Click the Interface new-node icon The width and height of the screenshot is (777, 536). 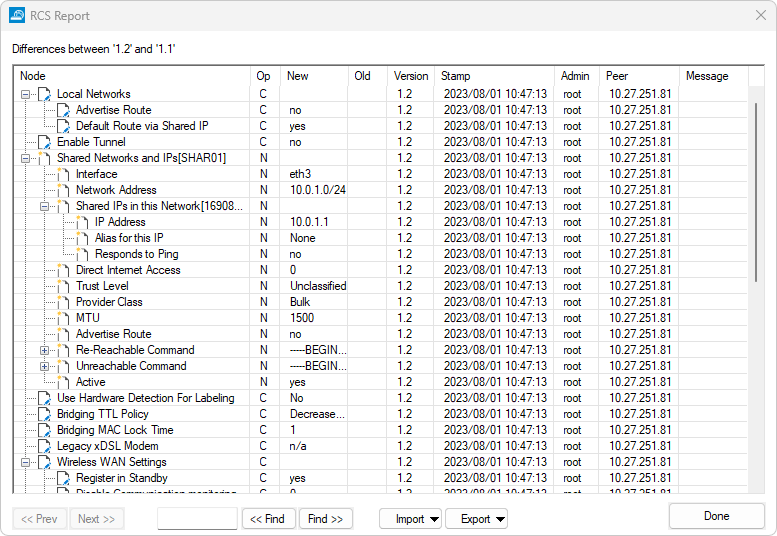[63, 174]
